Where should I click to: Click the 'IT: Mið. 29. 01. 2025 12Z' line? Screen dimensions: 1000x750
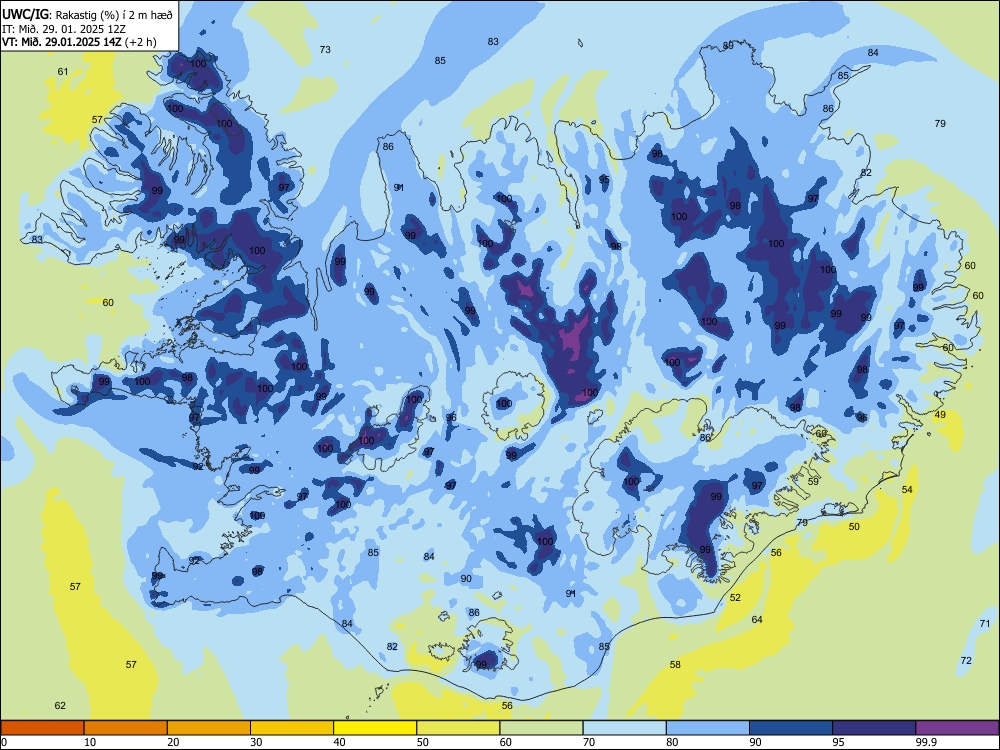pyautogui.click(x=64, y=29)
